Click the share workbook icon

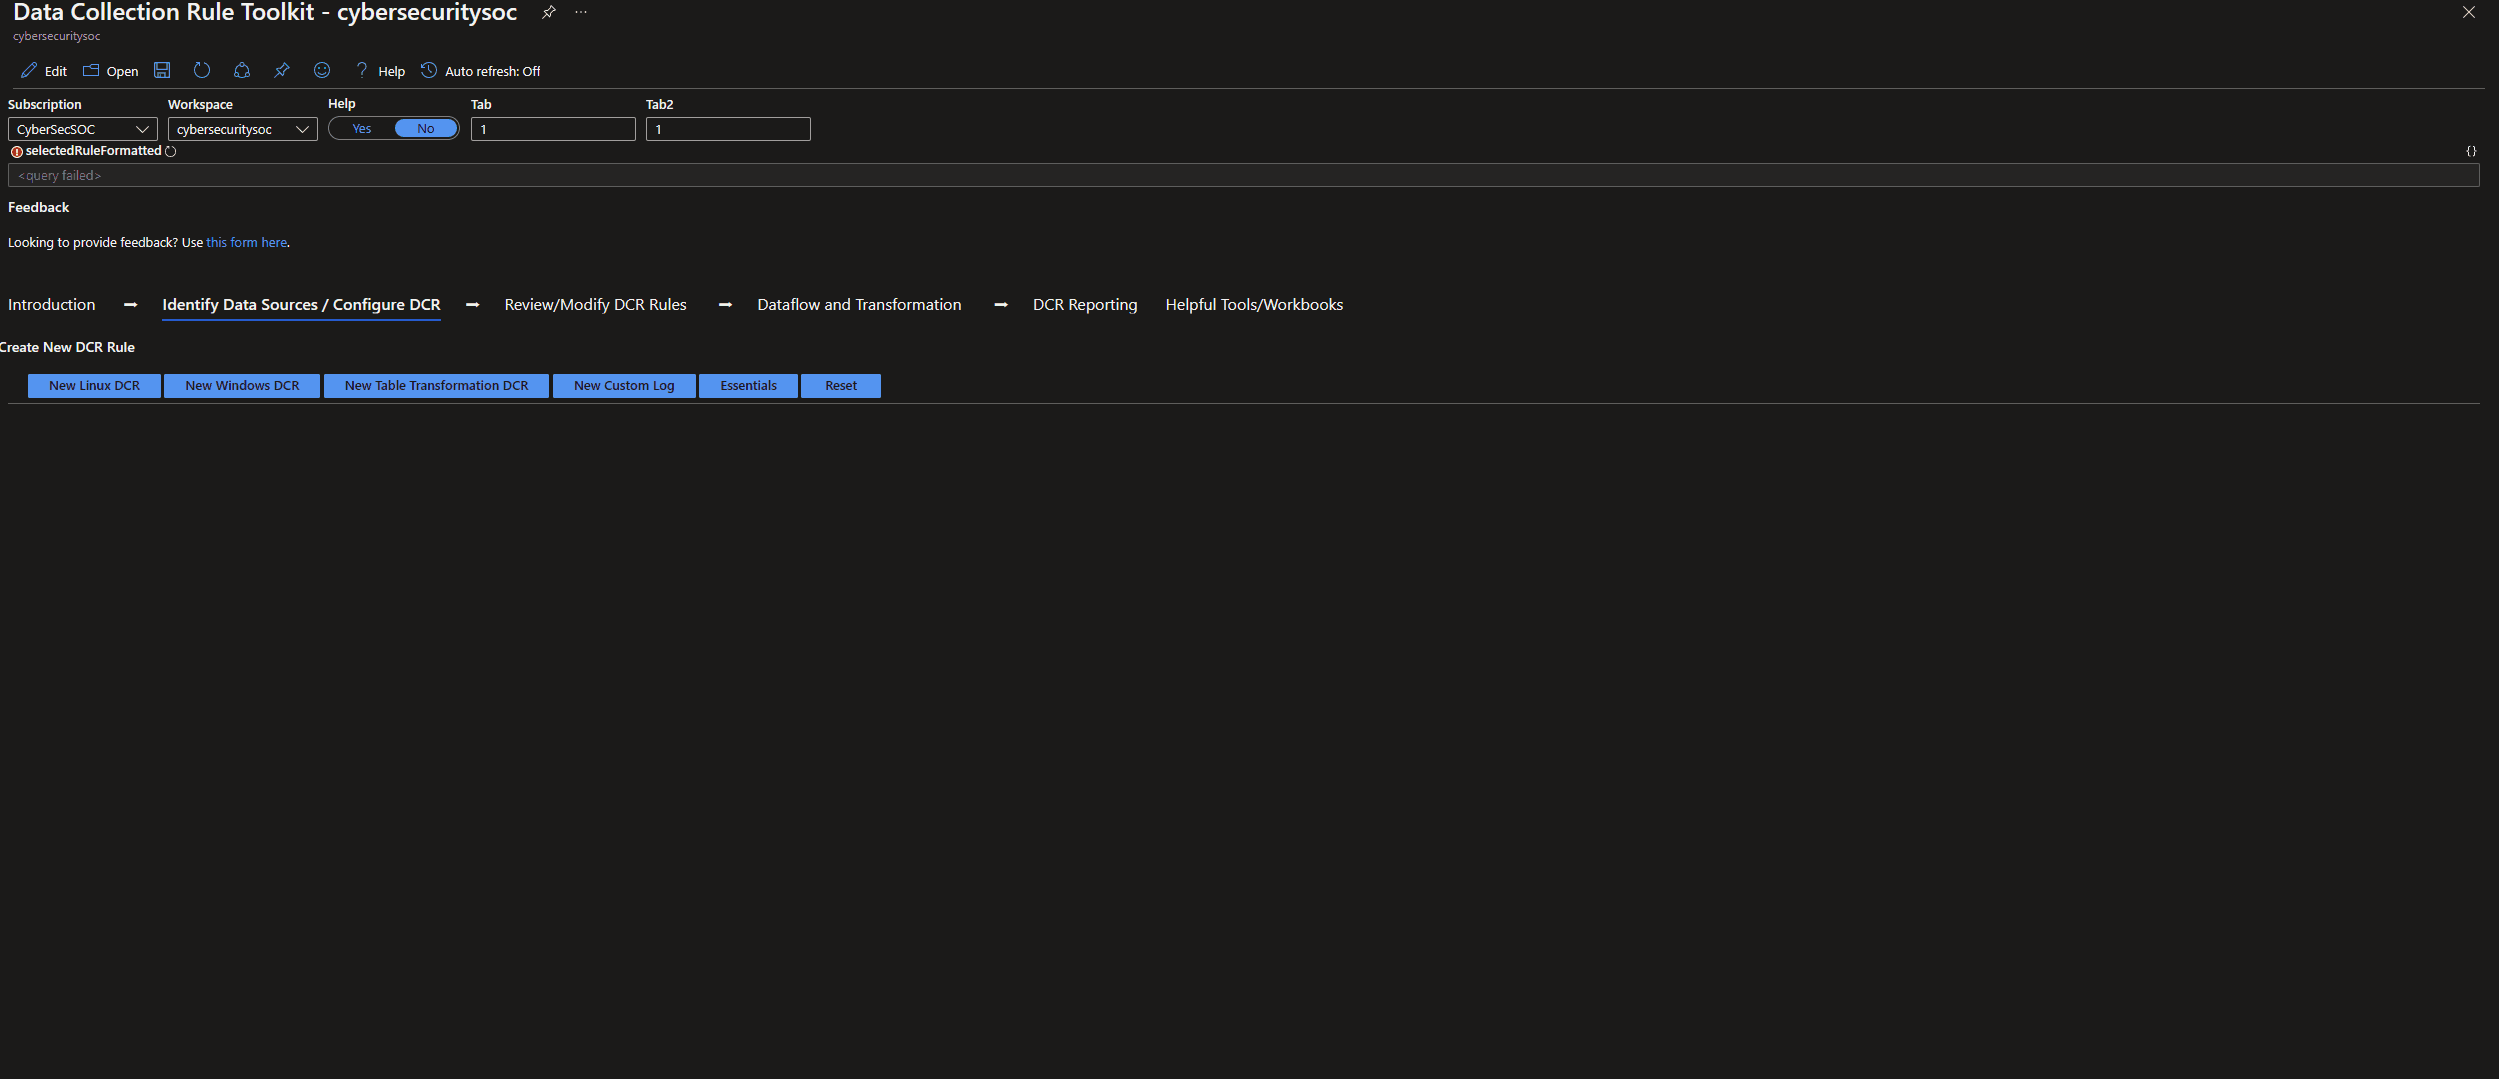tap(242, 70)
